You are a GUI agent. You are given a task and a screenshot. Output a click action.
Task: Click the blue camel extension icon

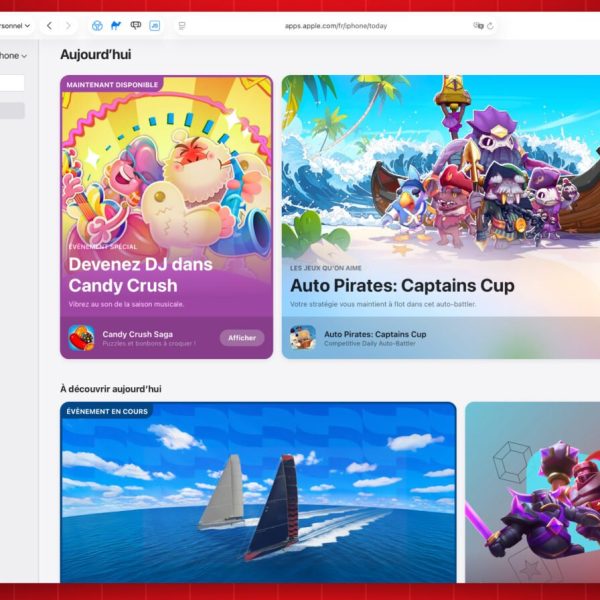click(x=116, y=26)
